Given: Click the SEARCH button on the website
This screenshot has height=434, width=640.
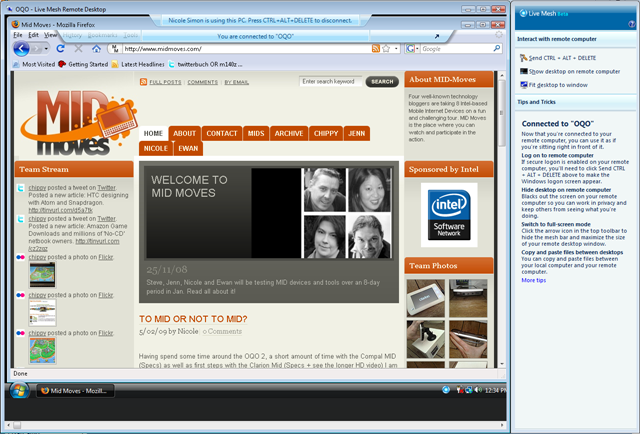Looking at the screenshot, I should [382, 82].
